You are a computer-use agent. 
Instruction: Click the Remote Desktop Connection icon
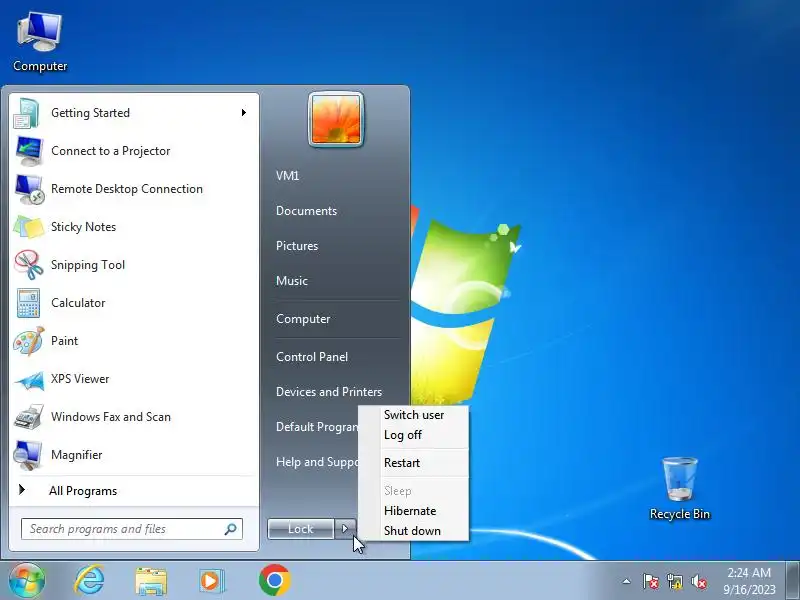(x=29, y=189)
